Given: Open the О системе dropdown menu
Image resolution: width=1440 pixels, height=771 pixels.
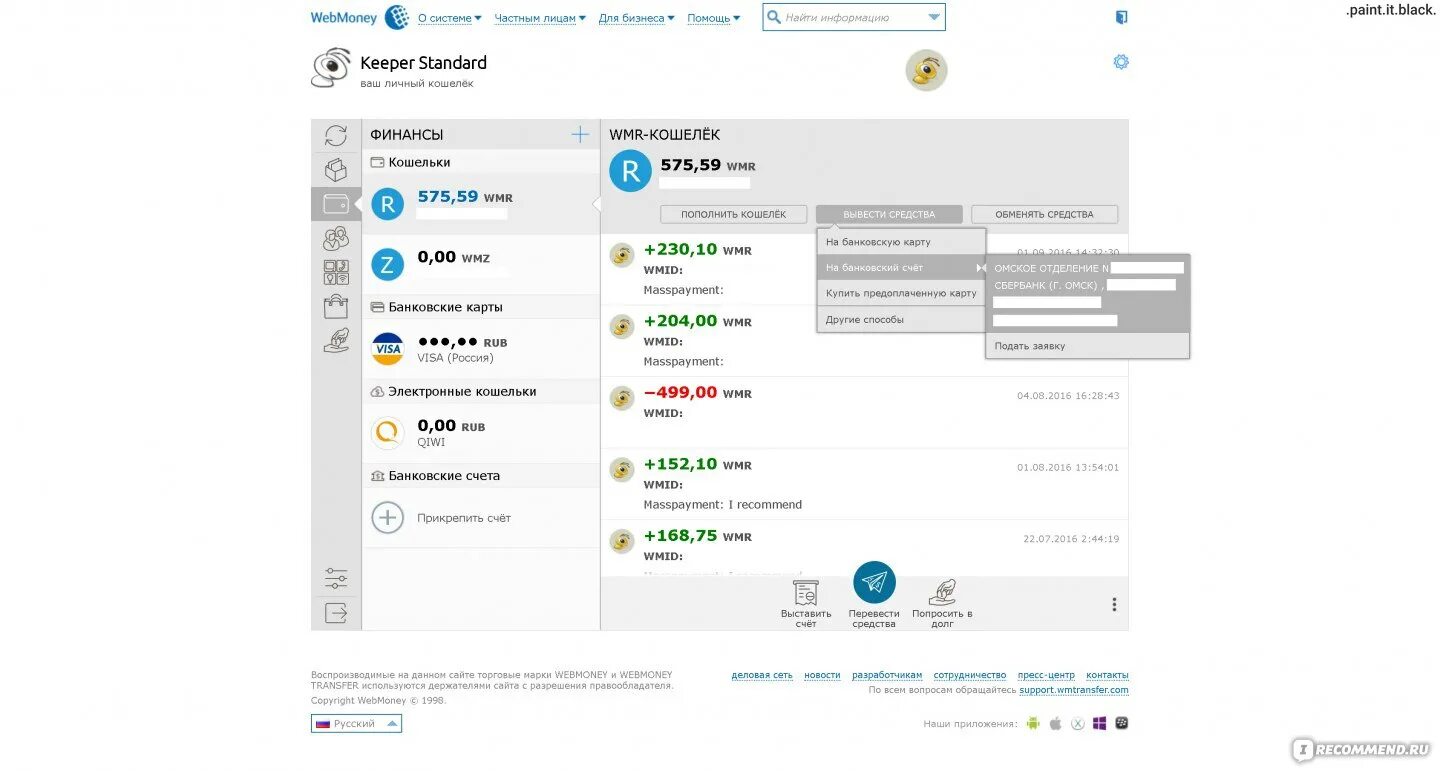Looking at the screenshot, I should point(449,18).
